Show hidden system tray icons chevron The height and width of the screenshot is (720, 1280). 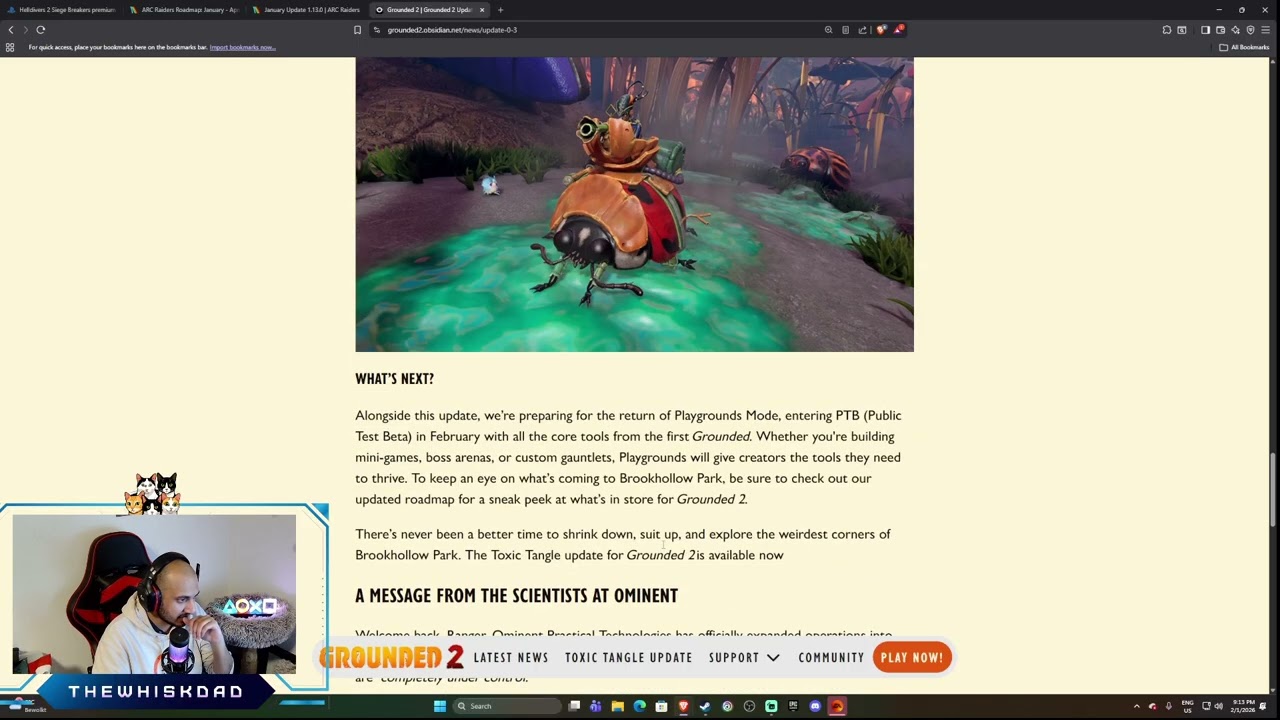(1136, 706)
